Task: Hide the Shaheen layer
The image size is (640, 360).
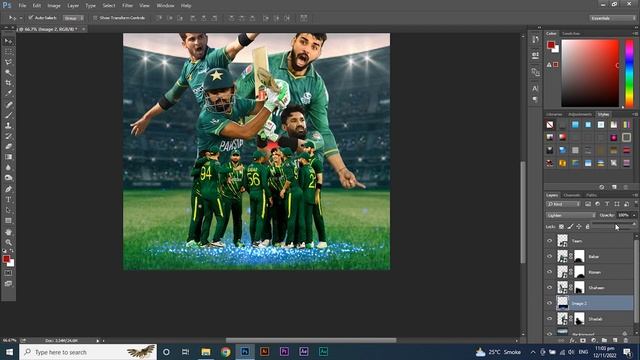Action: coord(549,287)
